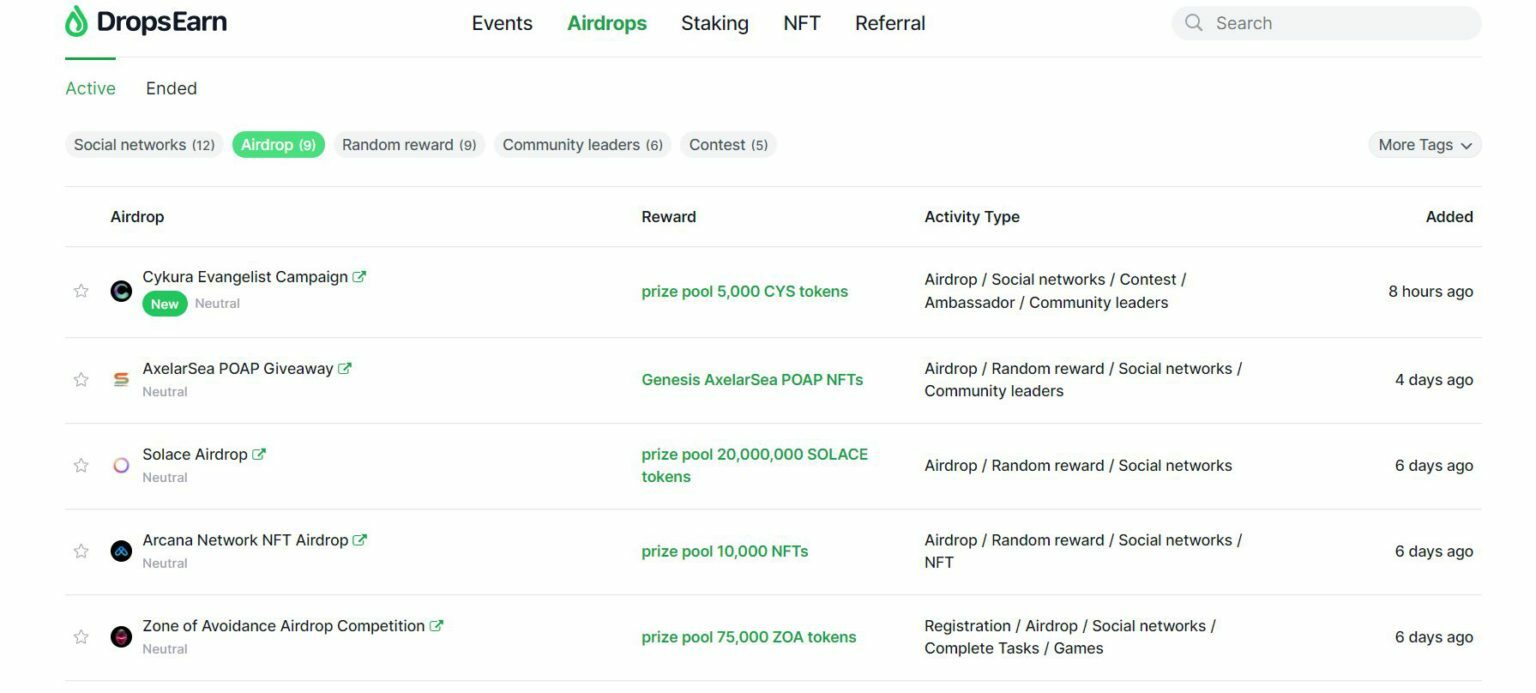Click the Added column header
Screen dimensions: 1536x693
coord(1449,217)
